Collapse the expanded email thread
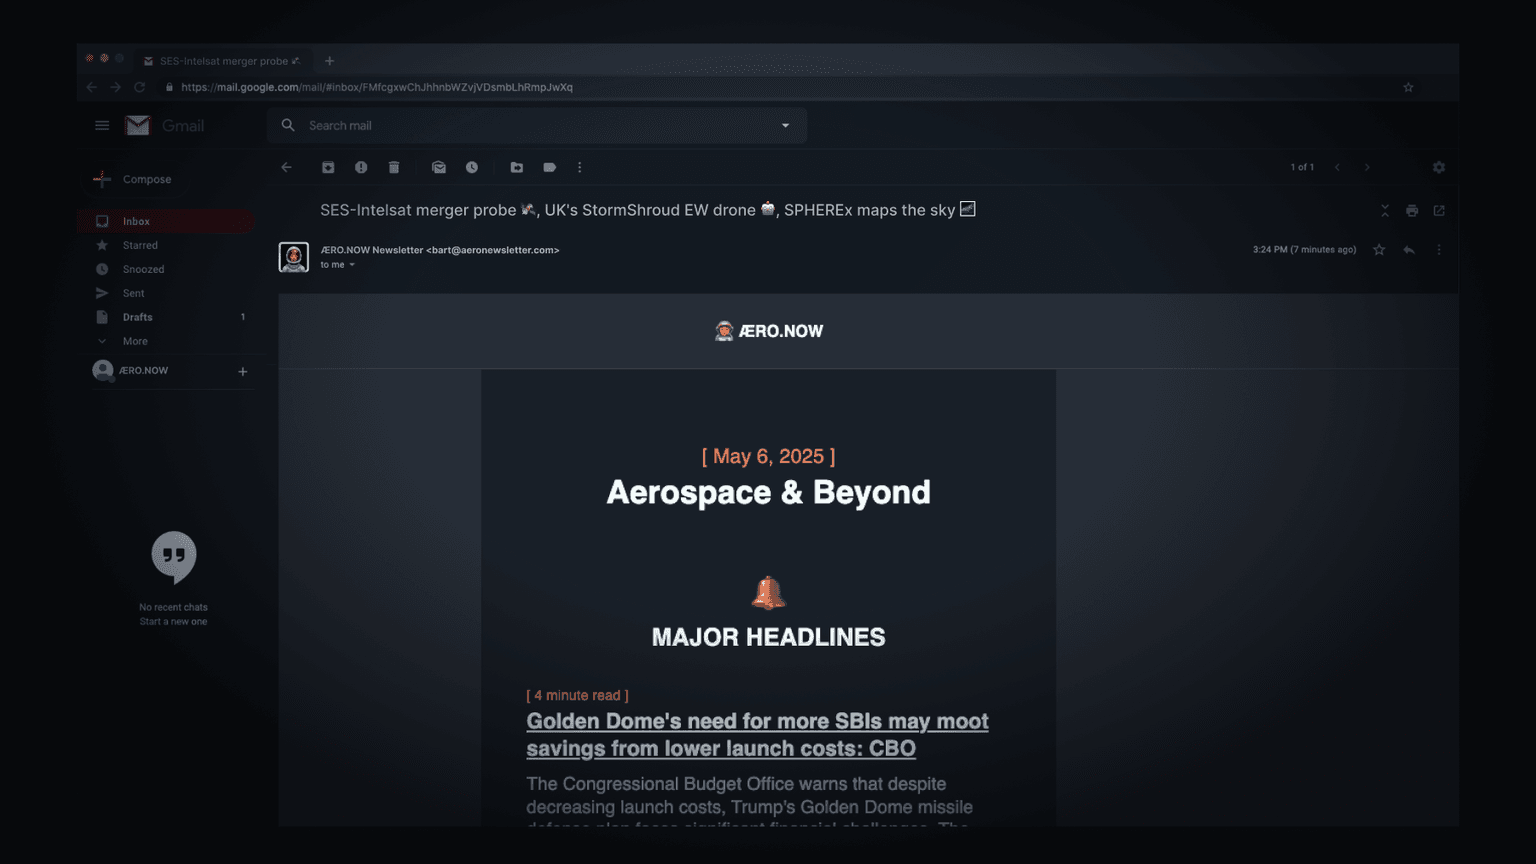The height and width of the screenshot is (864, 1536). [1384, 210]
